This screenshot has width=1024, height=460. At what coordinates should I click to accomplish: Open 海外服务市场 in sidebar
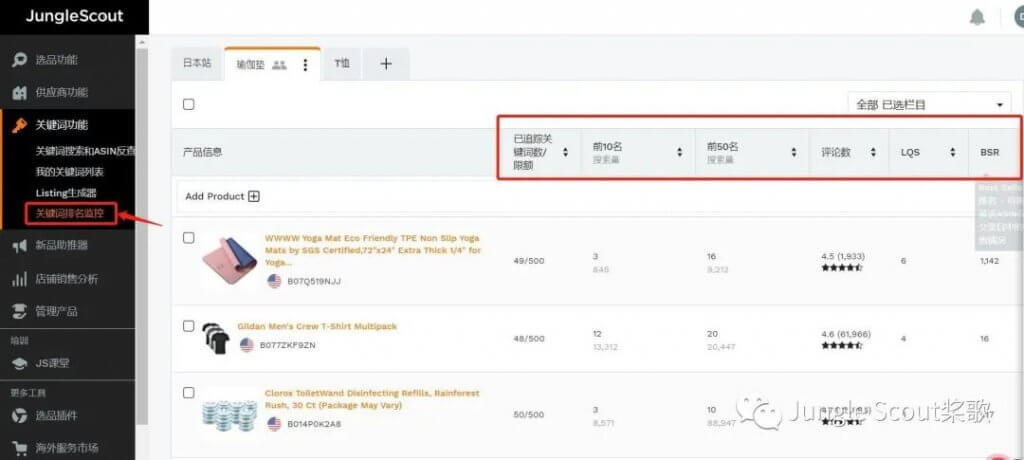point(67,448)
